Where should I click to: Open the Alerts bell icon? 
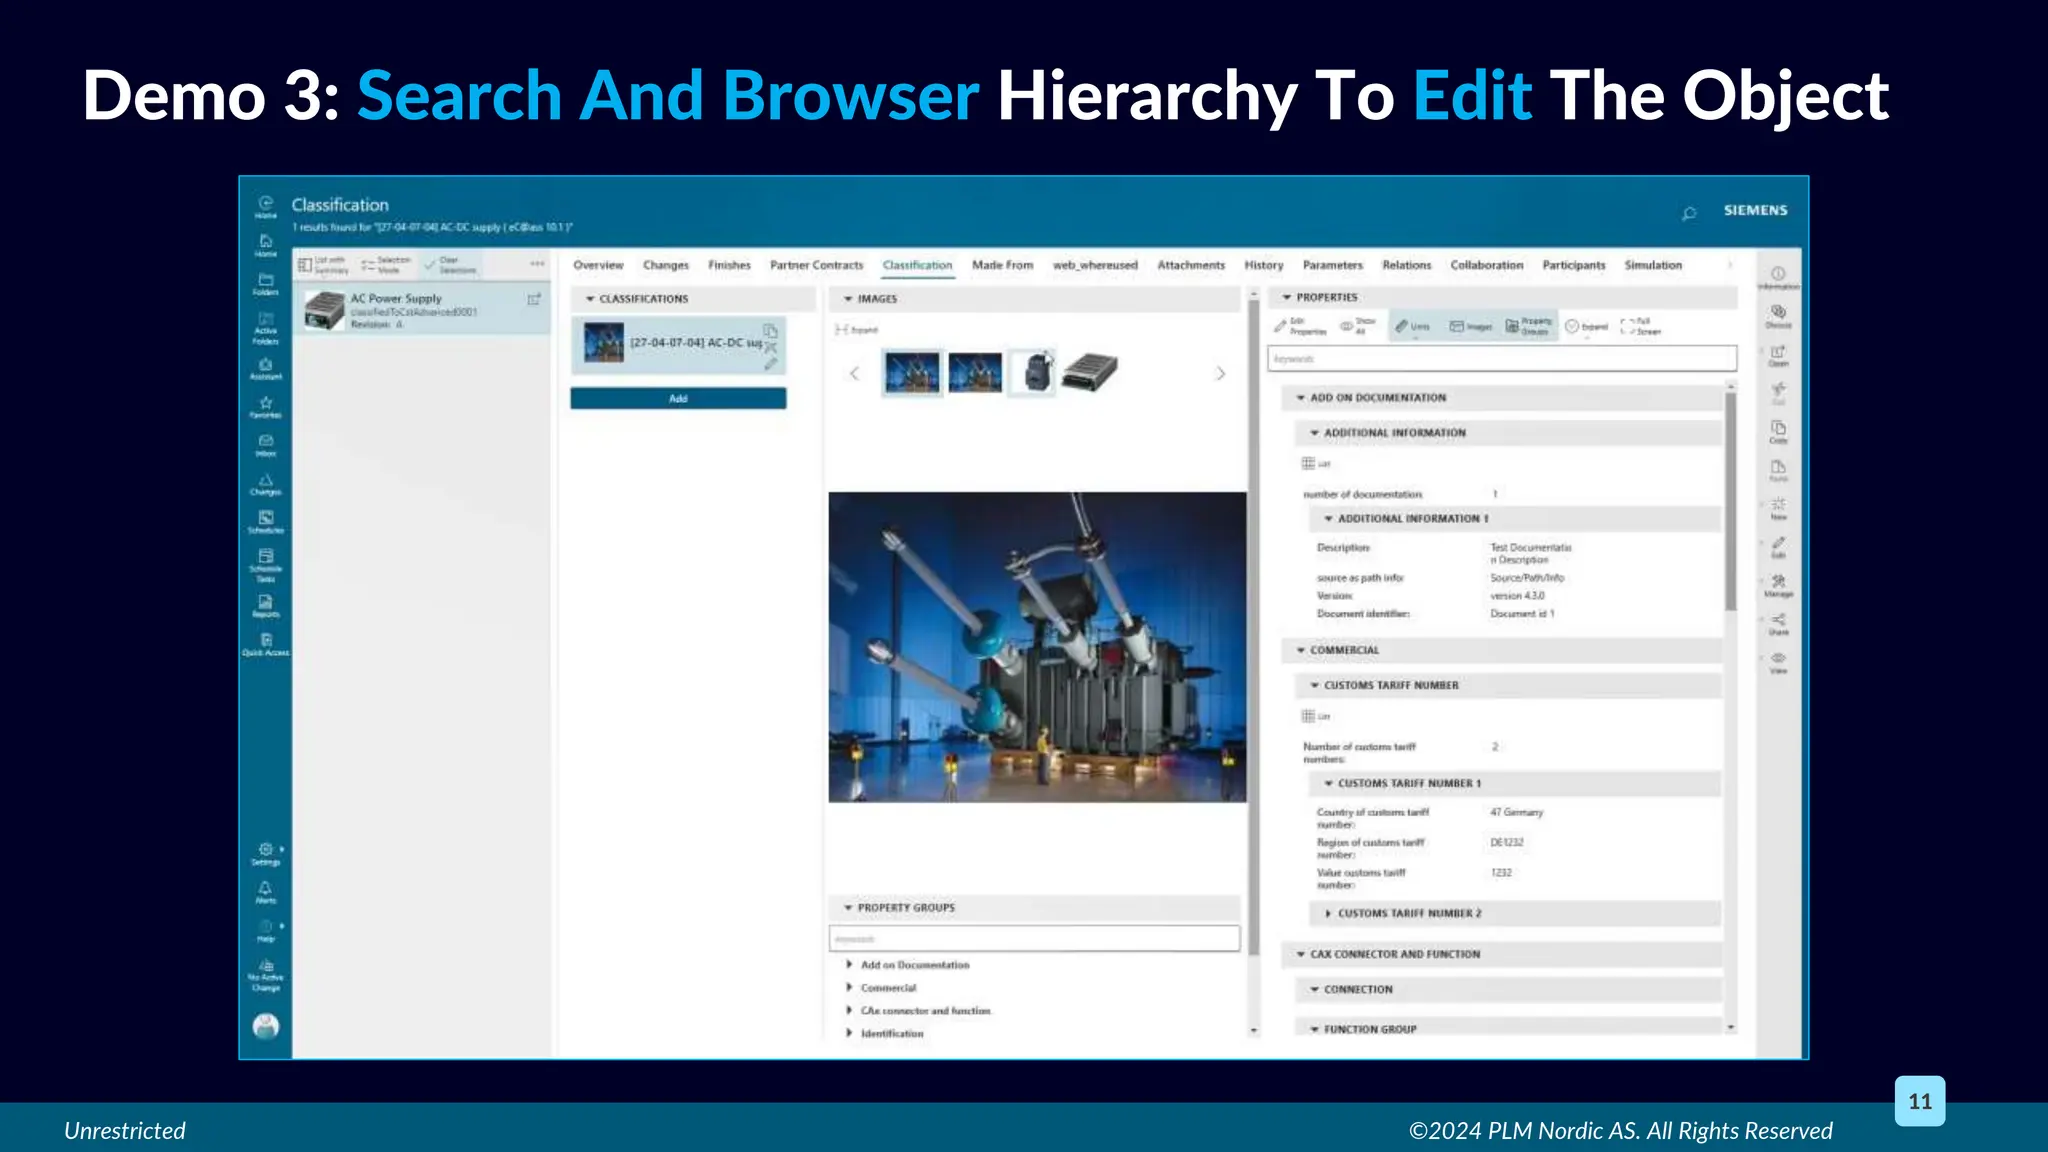[266, 892]
